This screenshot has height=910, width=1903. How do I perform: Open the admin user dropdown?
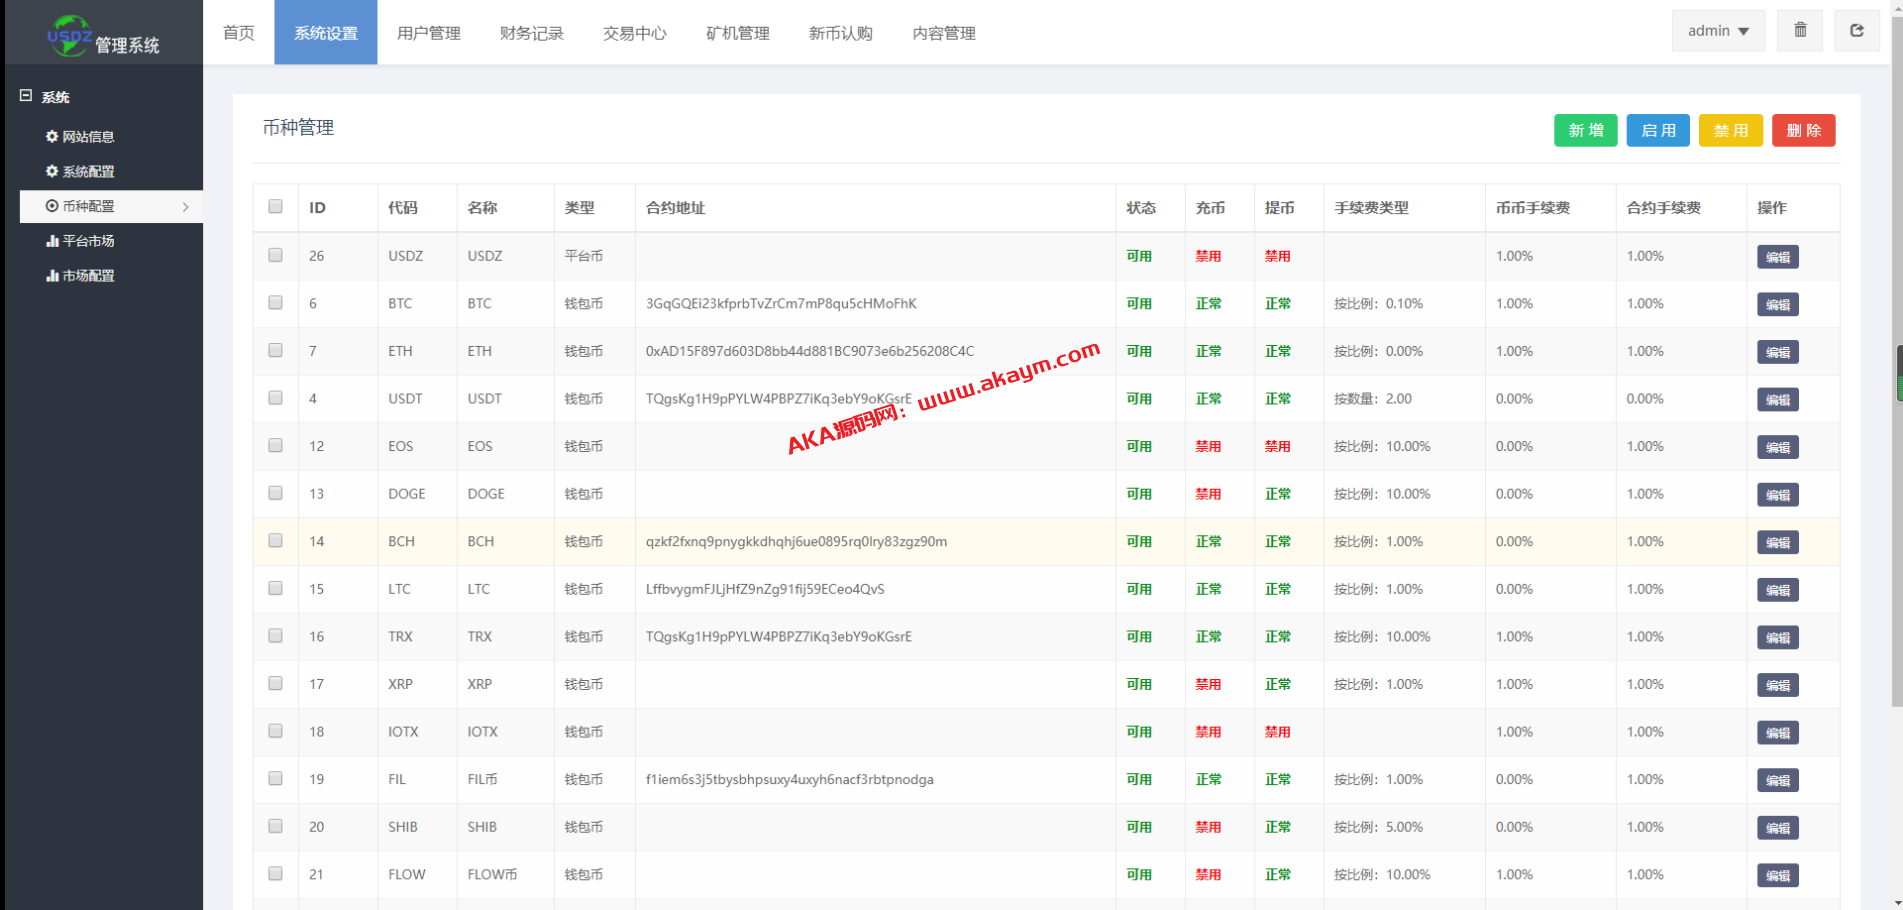pyautogui.click(x=1718, y=31)
